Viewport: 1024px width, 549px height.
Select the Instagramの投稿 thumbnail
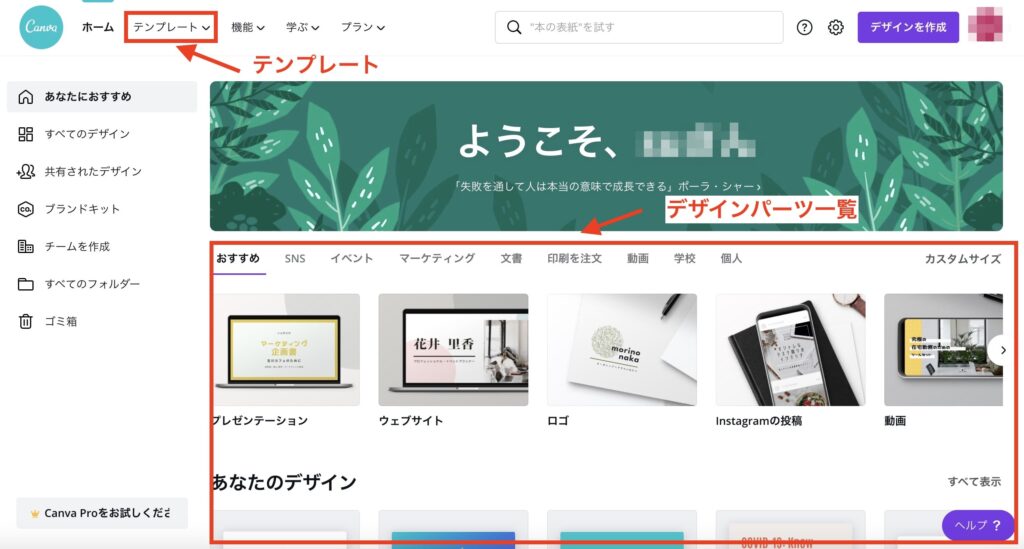click(x=790, y=350)
